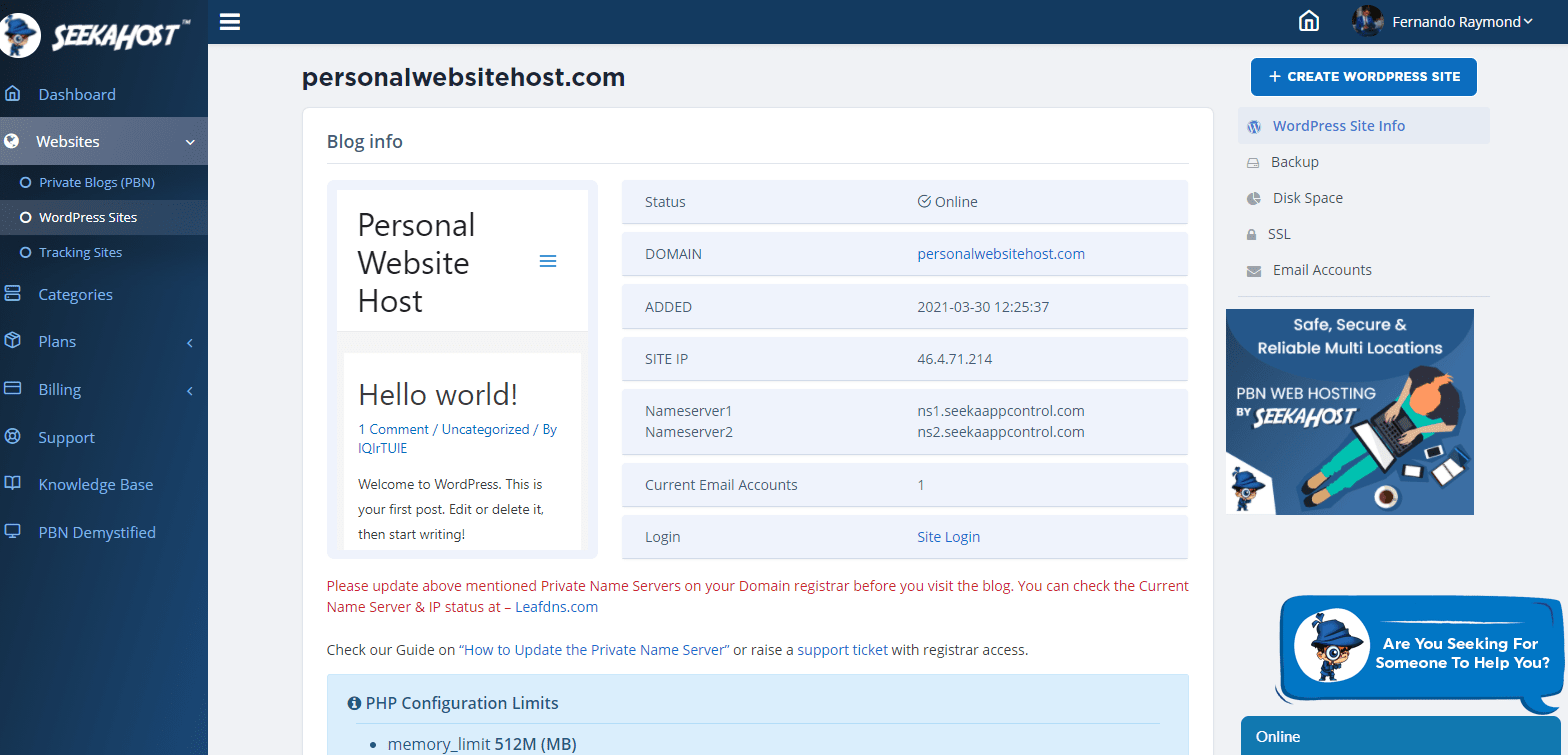
Task: Click the support ticket link
Action: click(x=842, y=650)
